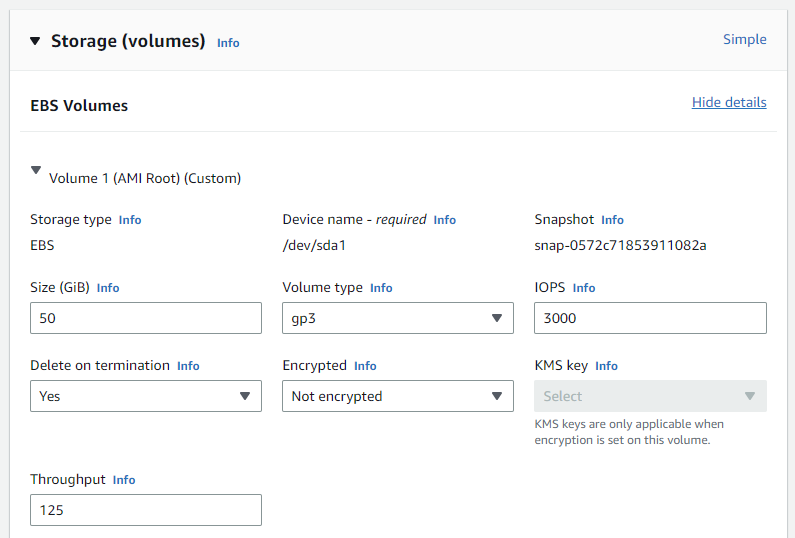This screenshot has width=795, height=538.
Task: Switch to Simple storage view
Action: 744,40
